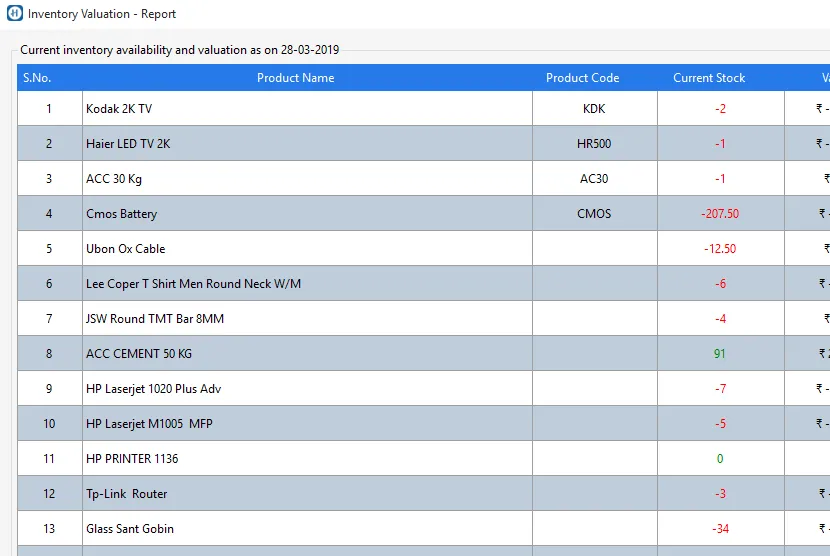Click the Glass Sant Gobin product
This screenshot has width=830, height=556.
(x=130, y=529)
